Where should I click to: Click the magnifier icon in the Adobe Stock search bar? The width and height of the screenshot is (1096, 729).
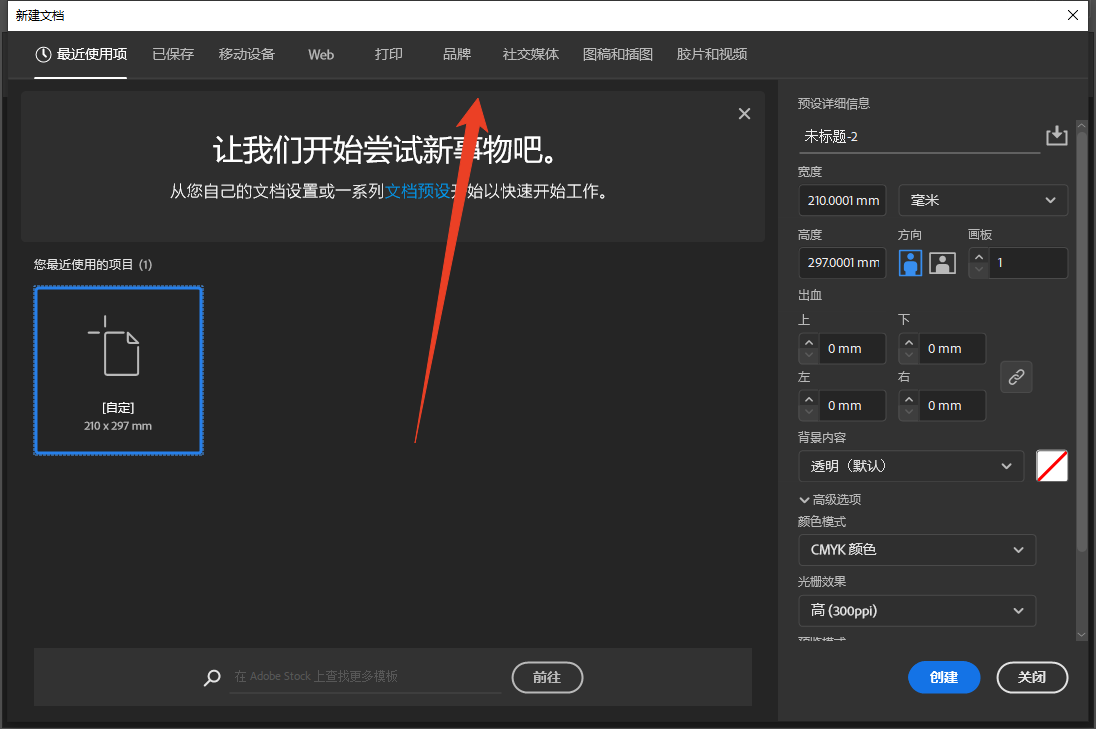coord(211,678)
